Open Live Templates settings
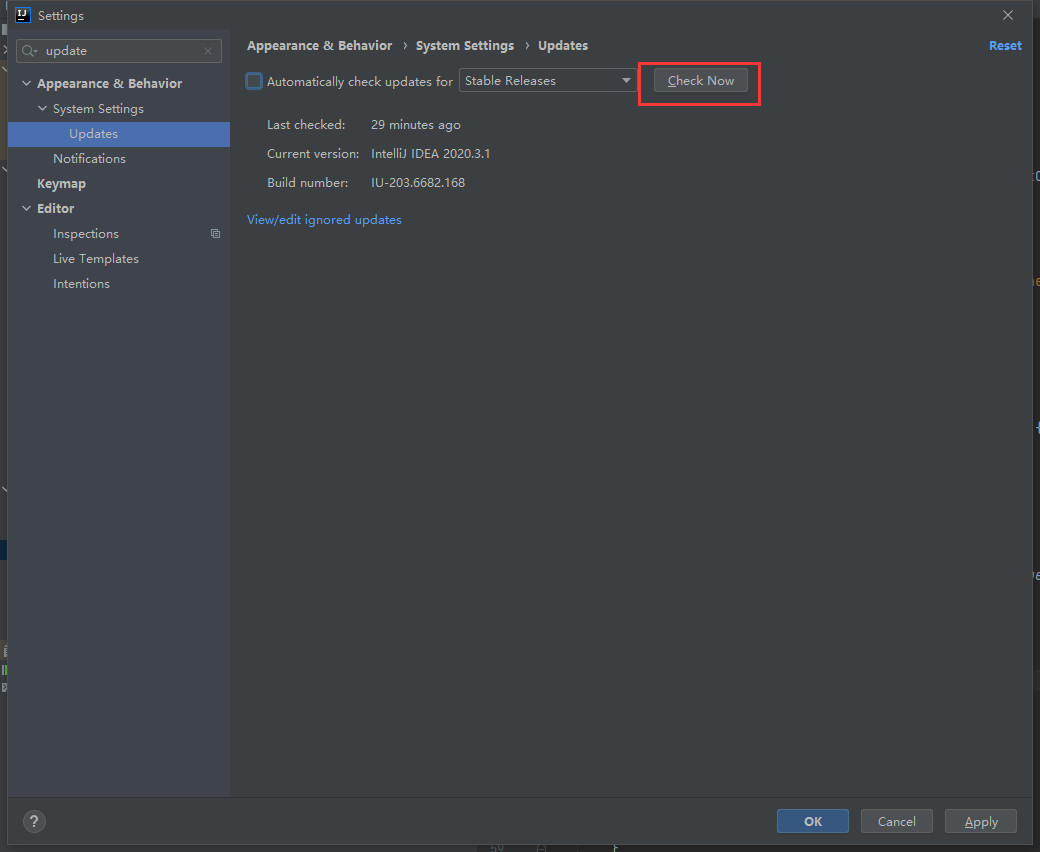This screenshot has height=852, width=1040. point(96,259)
